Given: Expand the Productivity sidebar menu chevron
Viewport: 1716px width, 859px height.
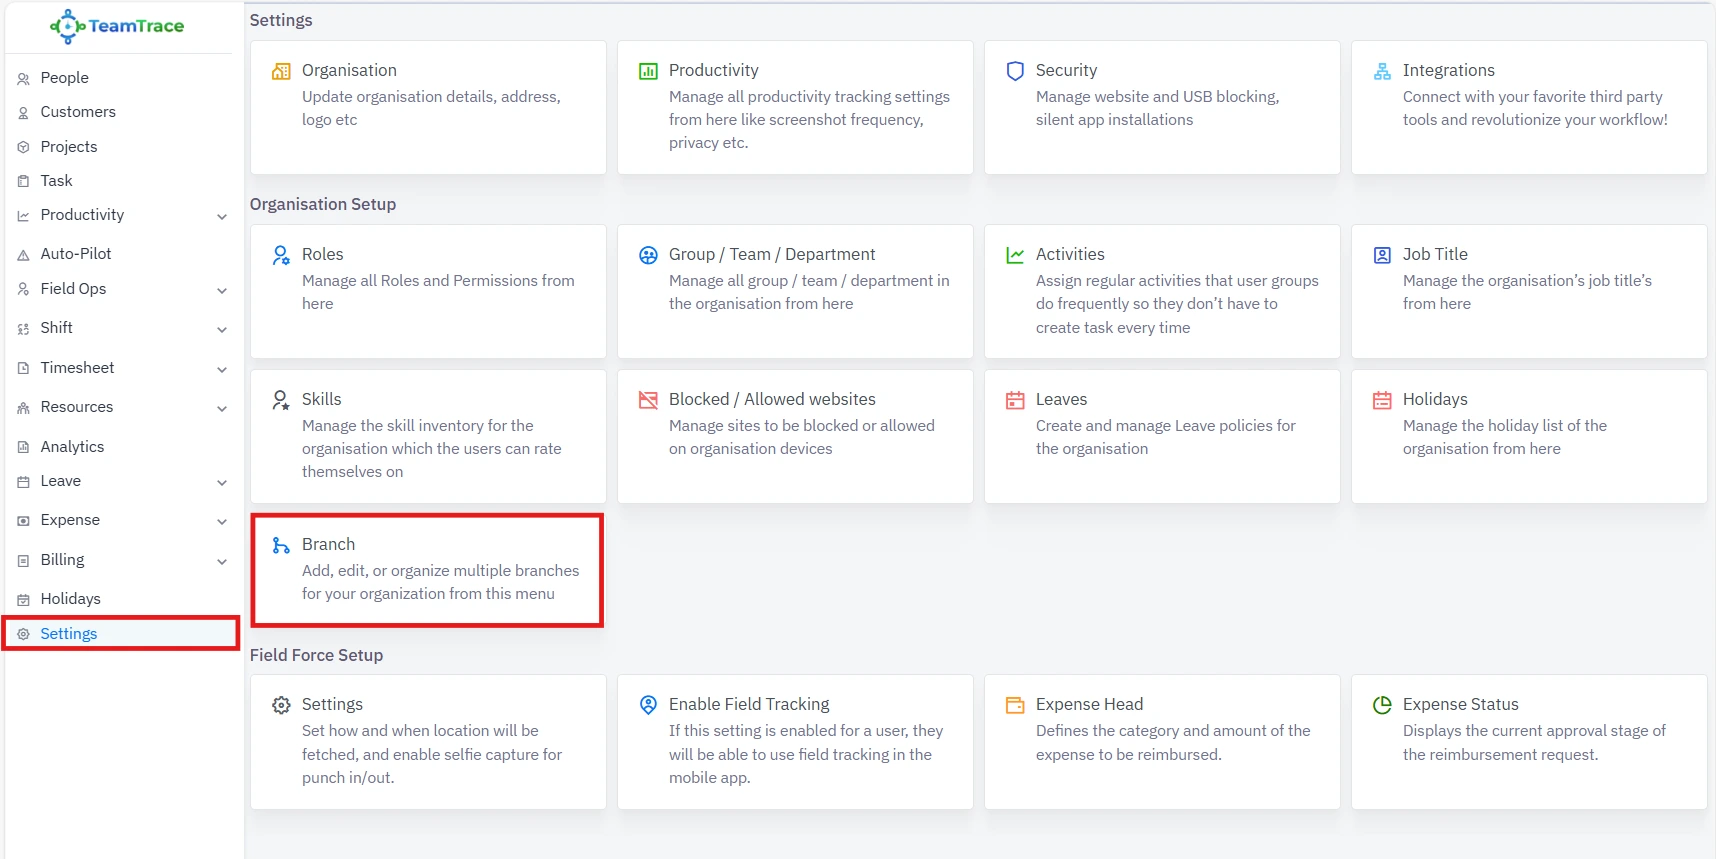Looking at the screenshot, I should tap(222, 216).
